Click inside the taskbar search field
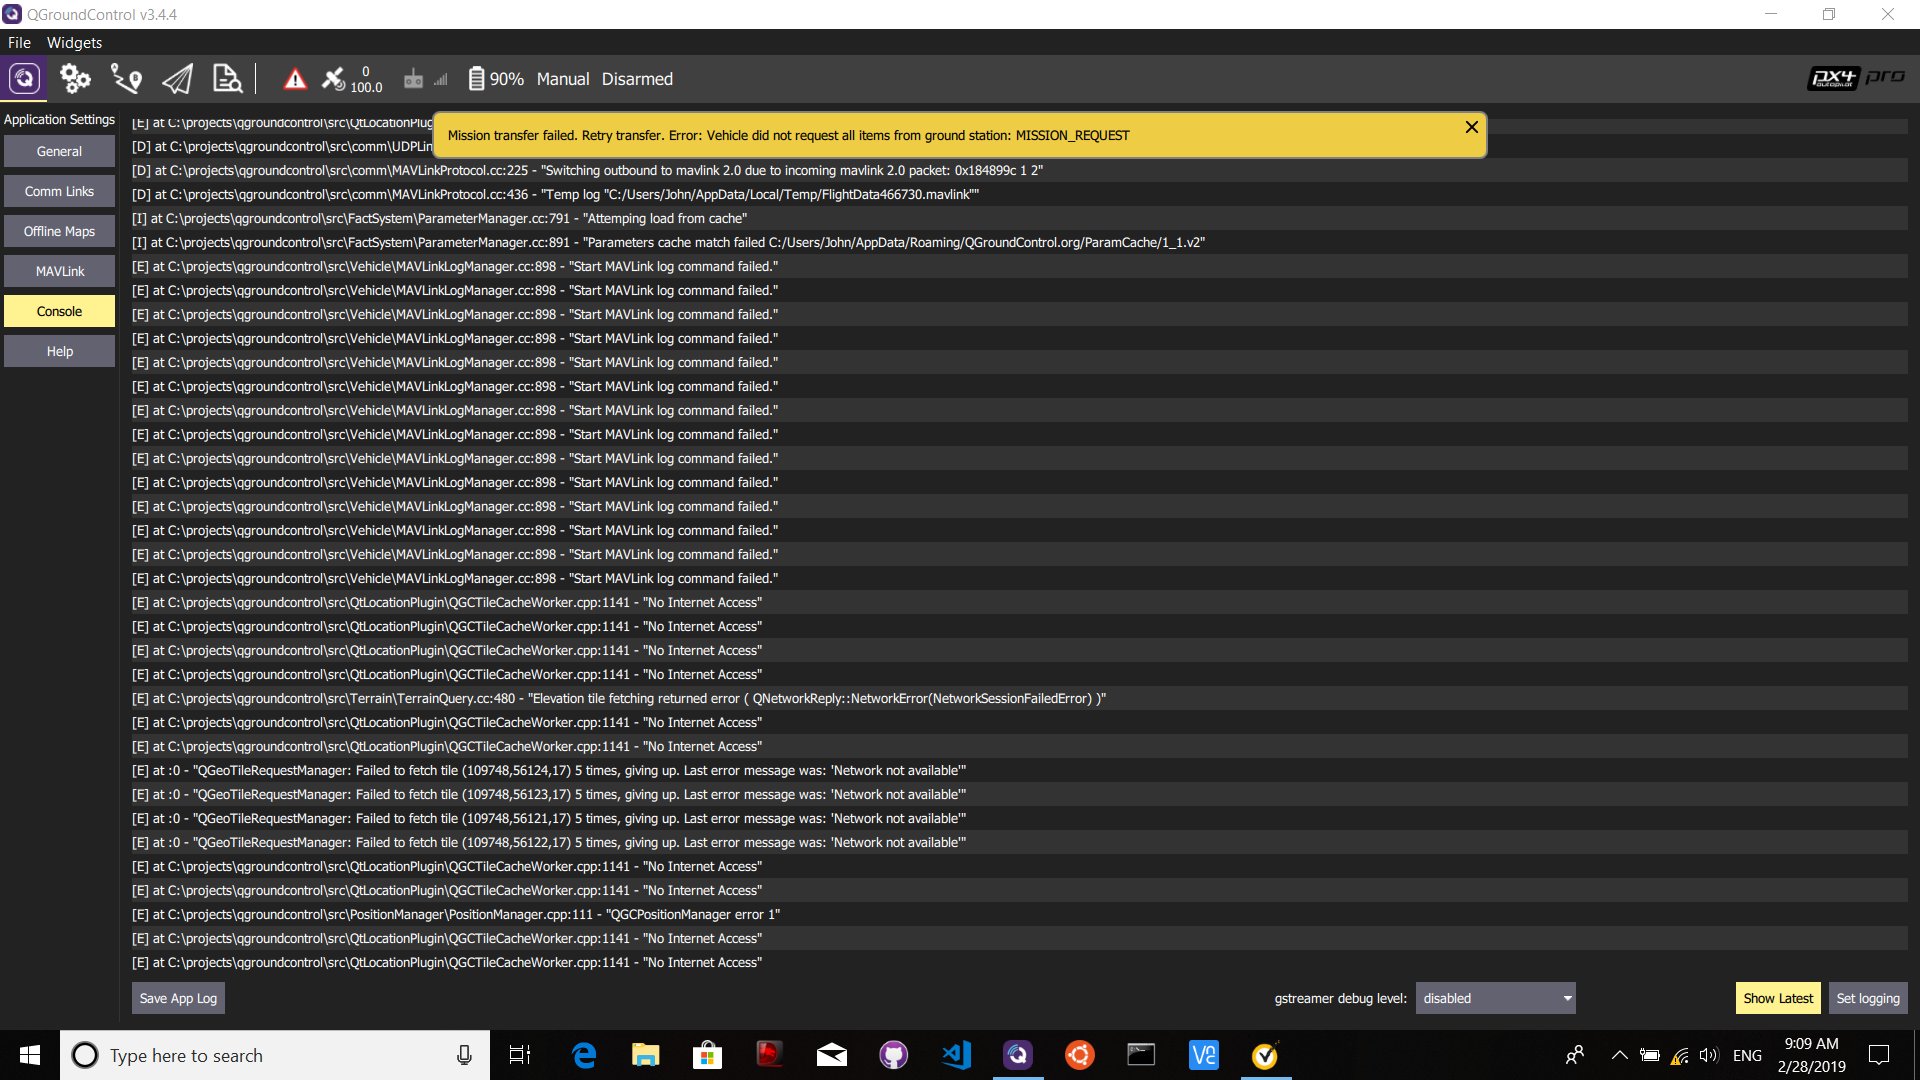The height and width of the screenshot is (1080, 1920). [x=250, y=1055]
